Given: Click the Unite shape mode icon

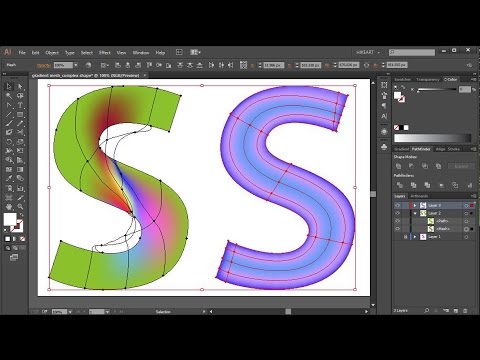Looking at the screenshot, I should (399, 166).
